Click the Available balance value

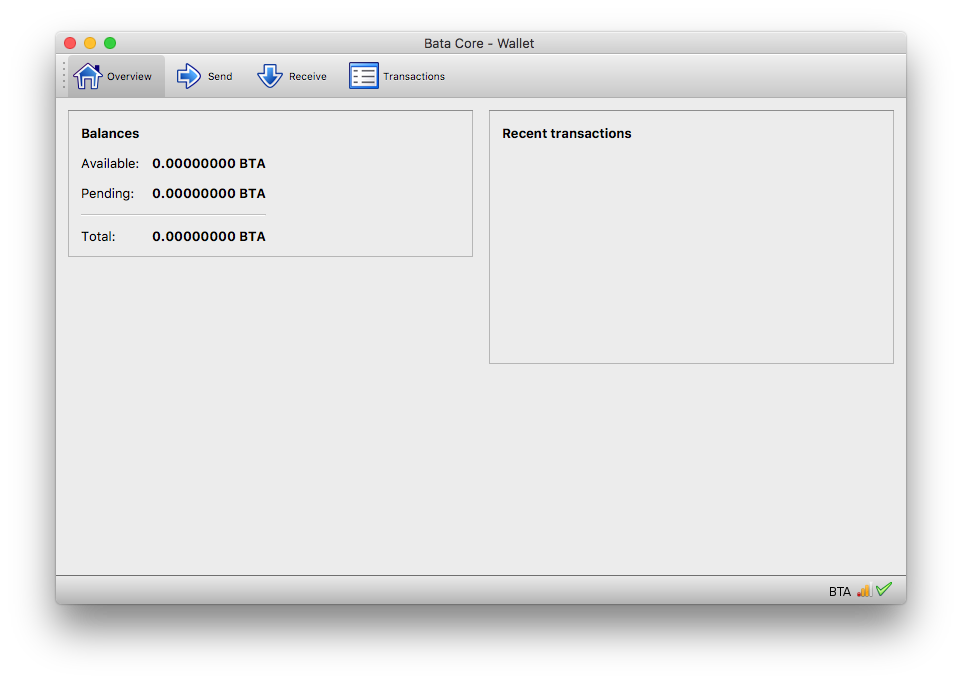tap(209, 164)
